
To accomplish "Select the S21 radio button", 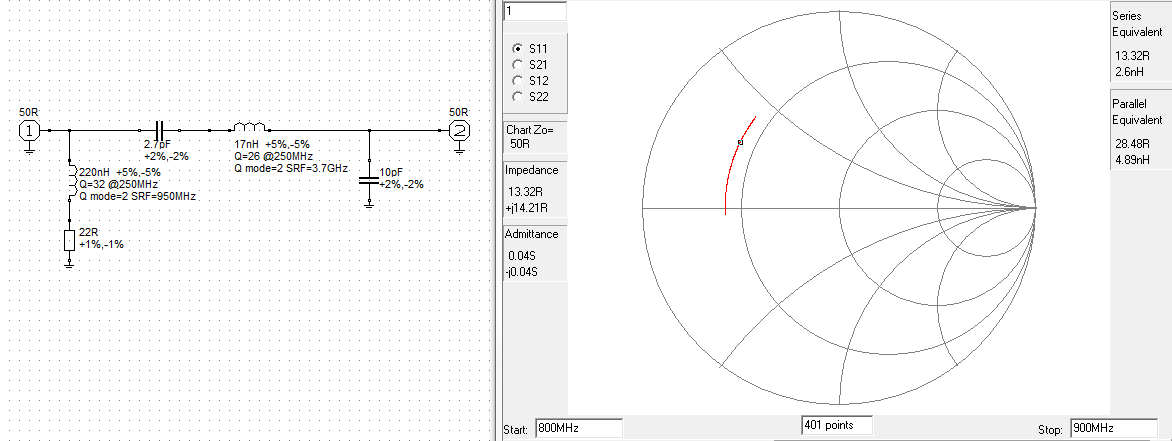I will pyautogui.click(x=516, y=64).
